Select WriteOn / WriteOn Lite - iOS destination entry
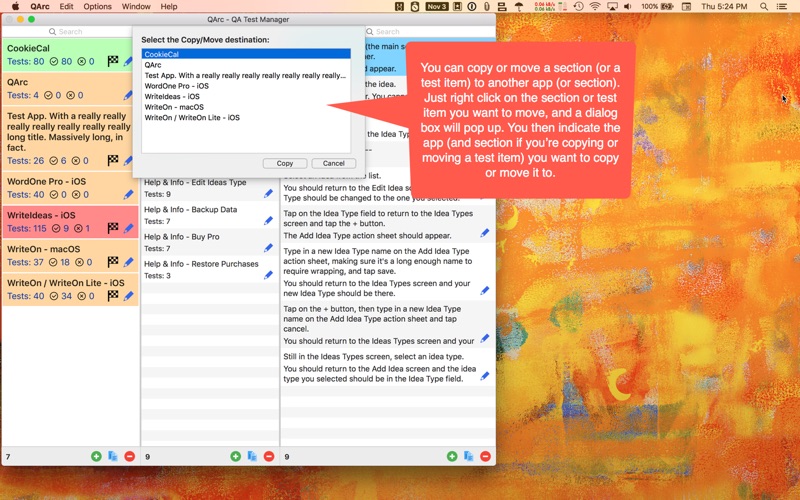The height and width of the screenshot is (500, 800). tap(246, 117)
